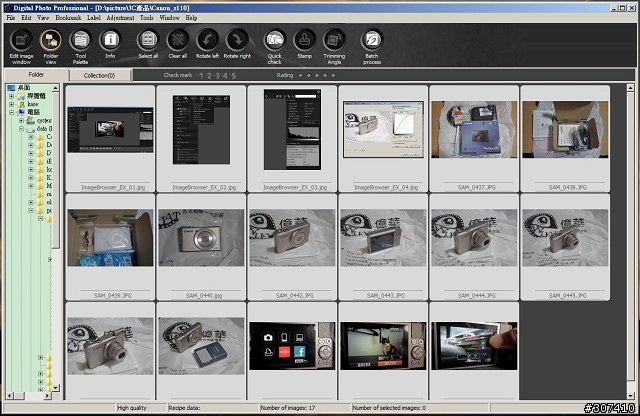The image size is (640, 416).
Task: Toggle the Folder view button
Action: pyautogui.click(x=51, y=46)
